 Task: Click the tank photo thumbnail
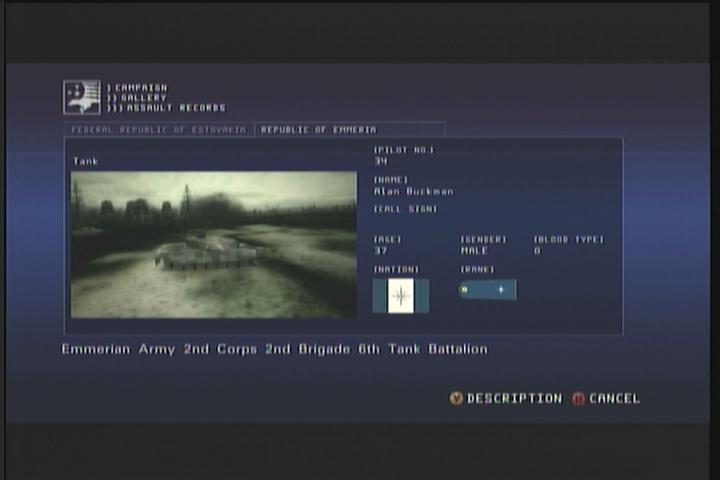[214, 244]
